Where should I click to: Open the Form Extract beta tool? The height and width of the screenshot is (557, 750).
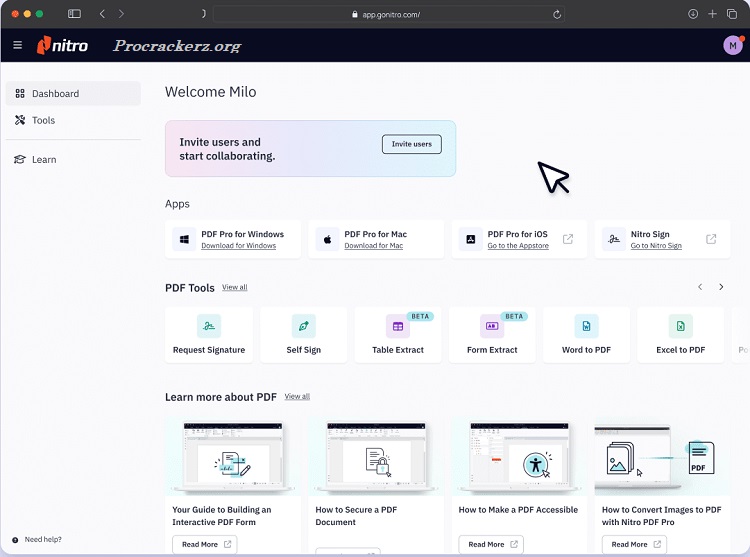pos(492,326)
